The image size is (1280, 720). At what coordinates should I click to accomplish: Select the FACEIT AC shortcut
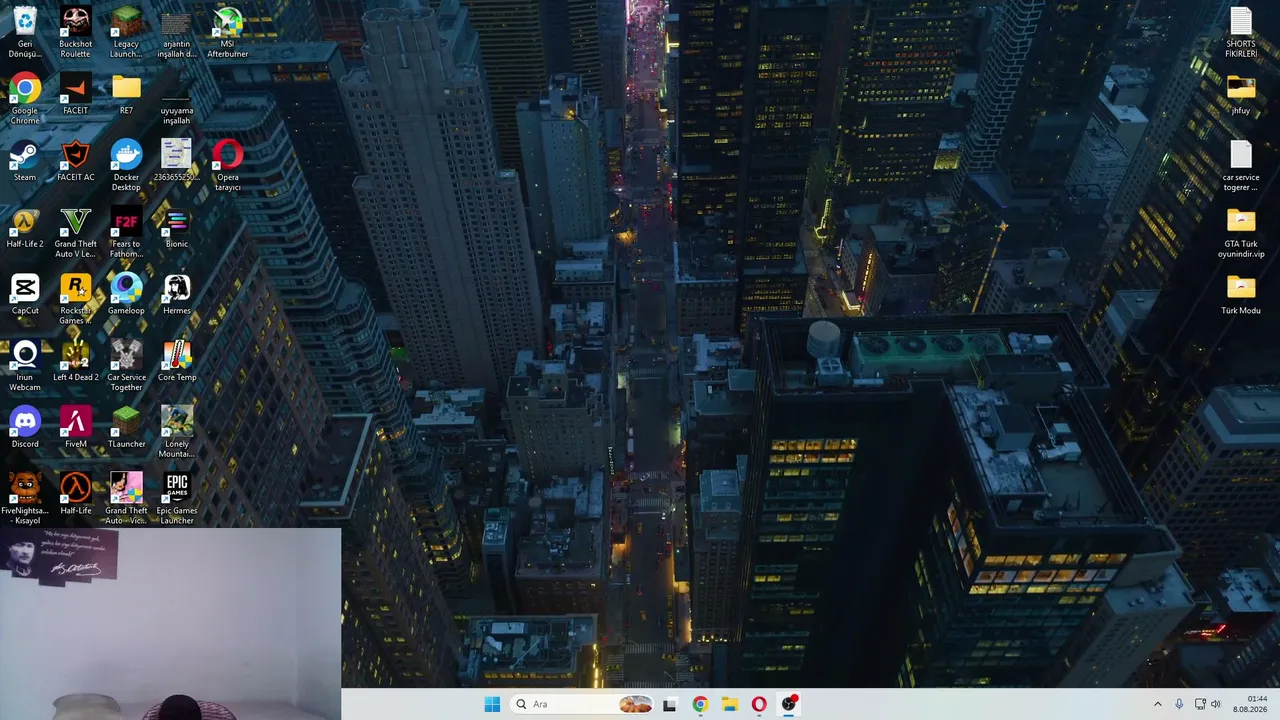(75, 161)
